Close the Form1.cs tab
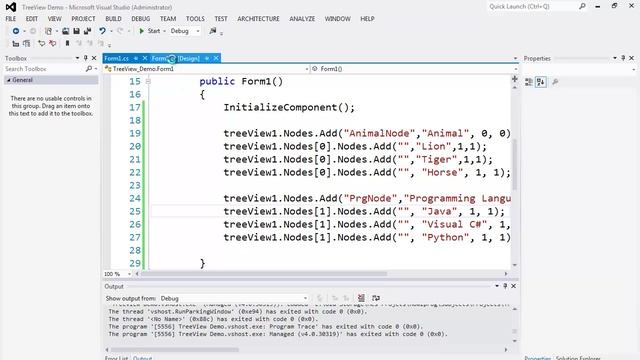The height and width of the screenshot is (360, 640). point(144,58)
